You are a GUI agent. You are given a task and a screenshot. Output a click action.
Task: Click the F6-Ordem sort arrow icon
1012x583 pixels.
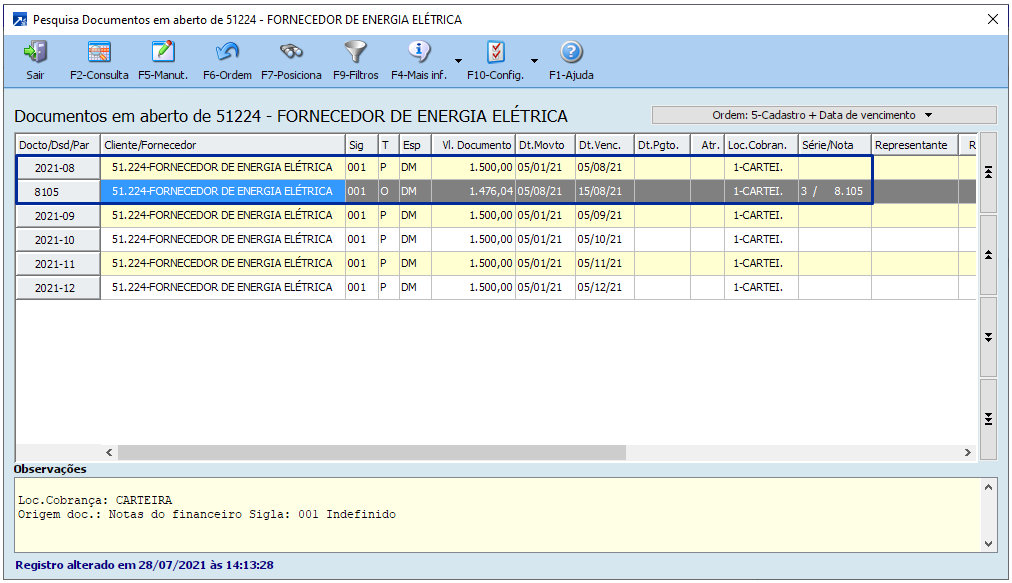click(227, 52)
